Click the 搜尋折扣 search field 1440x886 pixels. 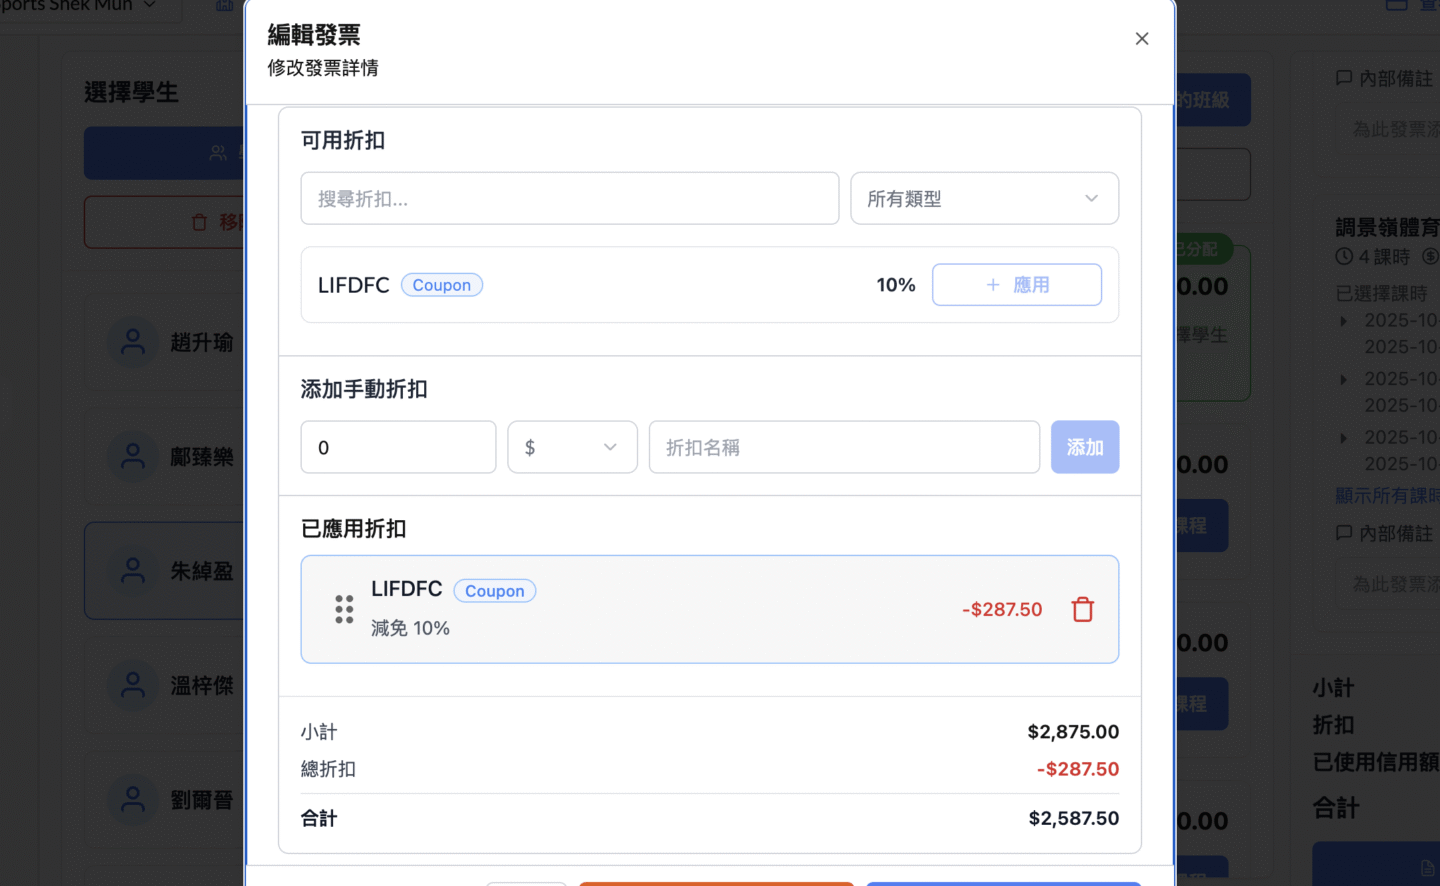click(x=569, y=199)
